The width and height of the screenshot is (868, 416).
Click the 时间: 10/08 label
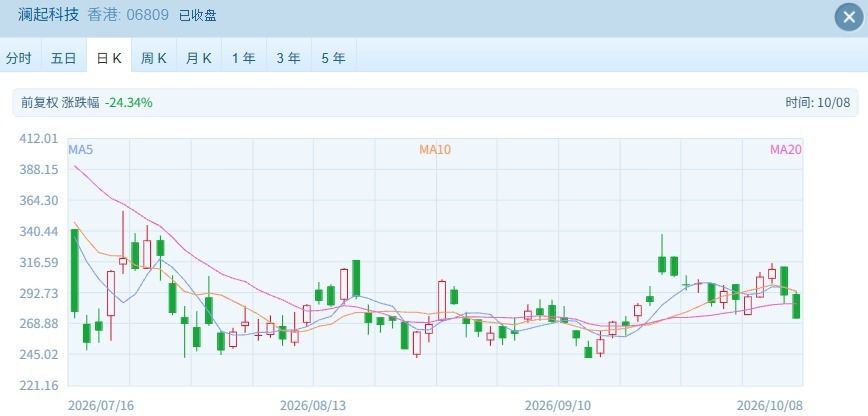[x=818, y=102]
